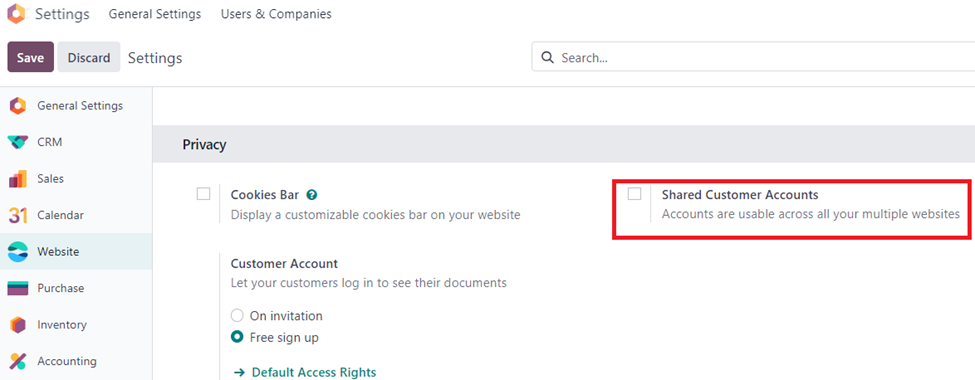The image size is (975, 380).
Task: Open General Settings sidebar icon
Action: click(17, 106)
